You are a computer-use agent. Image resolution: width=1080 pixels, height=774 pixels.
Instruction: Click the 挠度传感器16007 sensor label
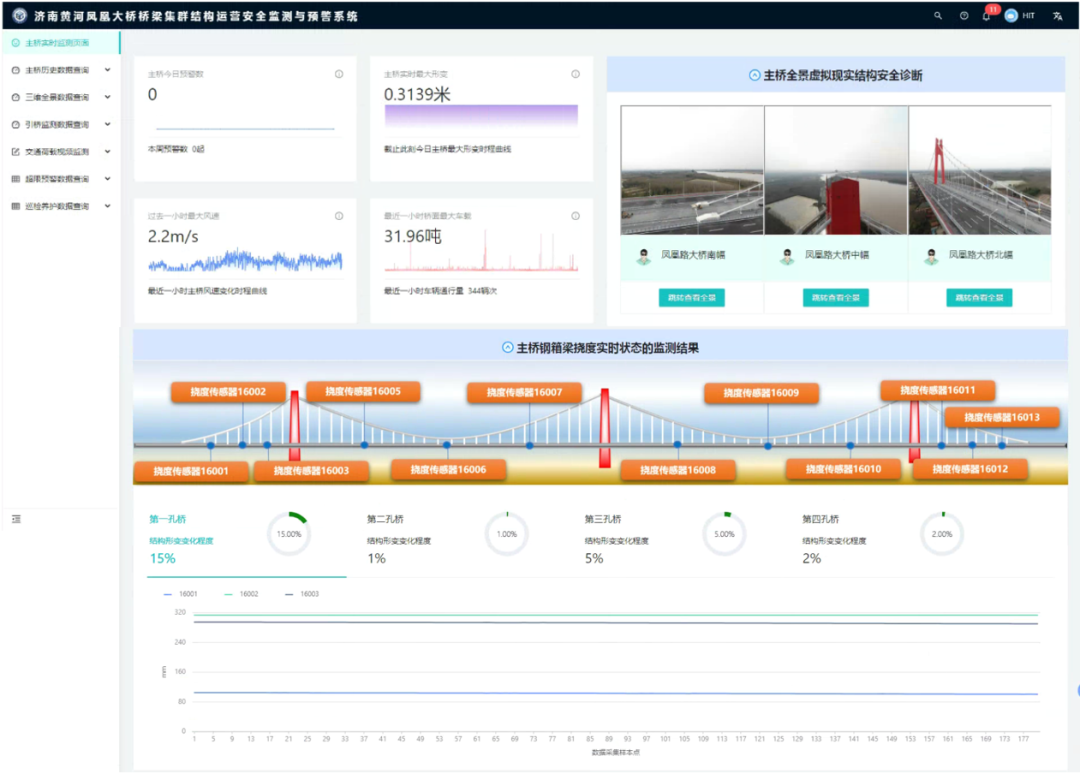(524, 393)
